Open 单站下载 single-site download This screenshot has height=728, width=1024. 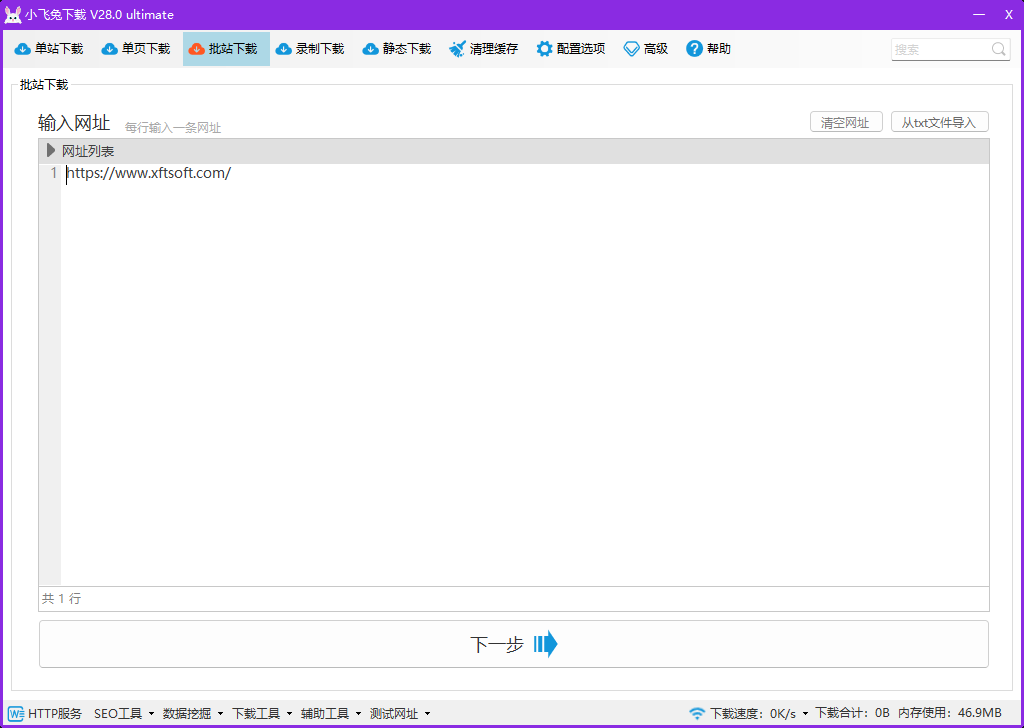49,49
